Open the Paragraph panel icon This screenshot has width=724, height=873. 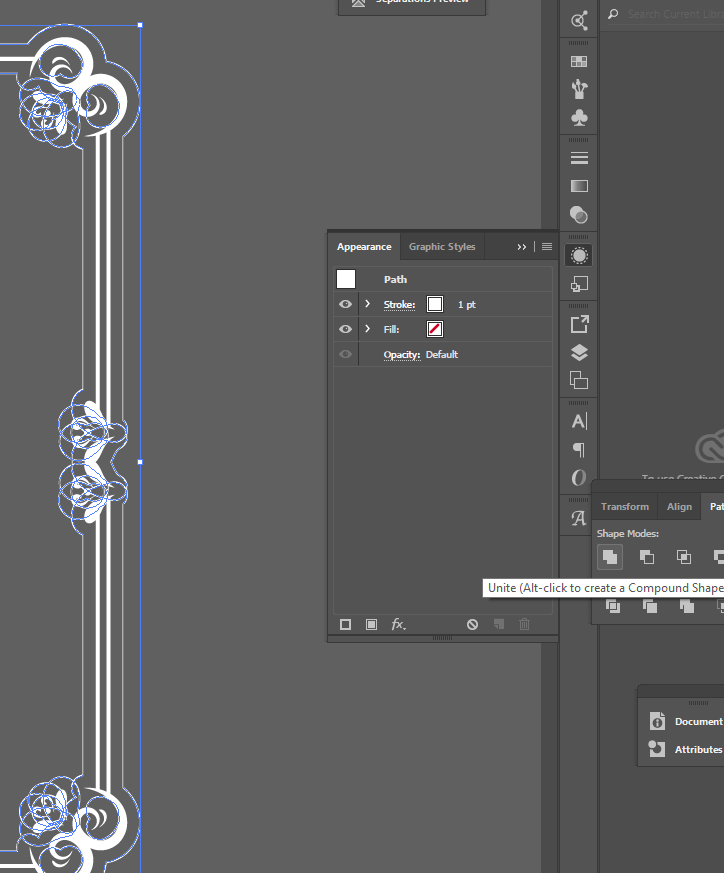(x=579, y=449)
